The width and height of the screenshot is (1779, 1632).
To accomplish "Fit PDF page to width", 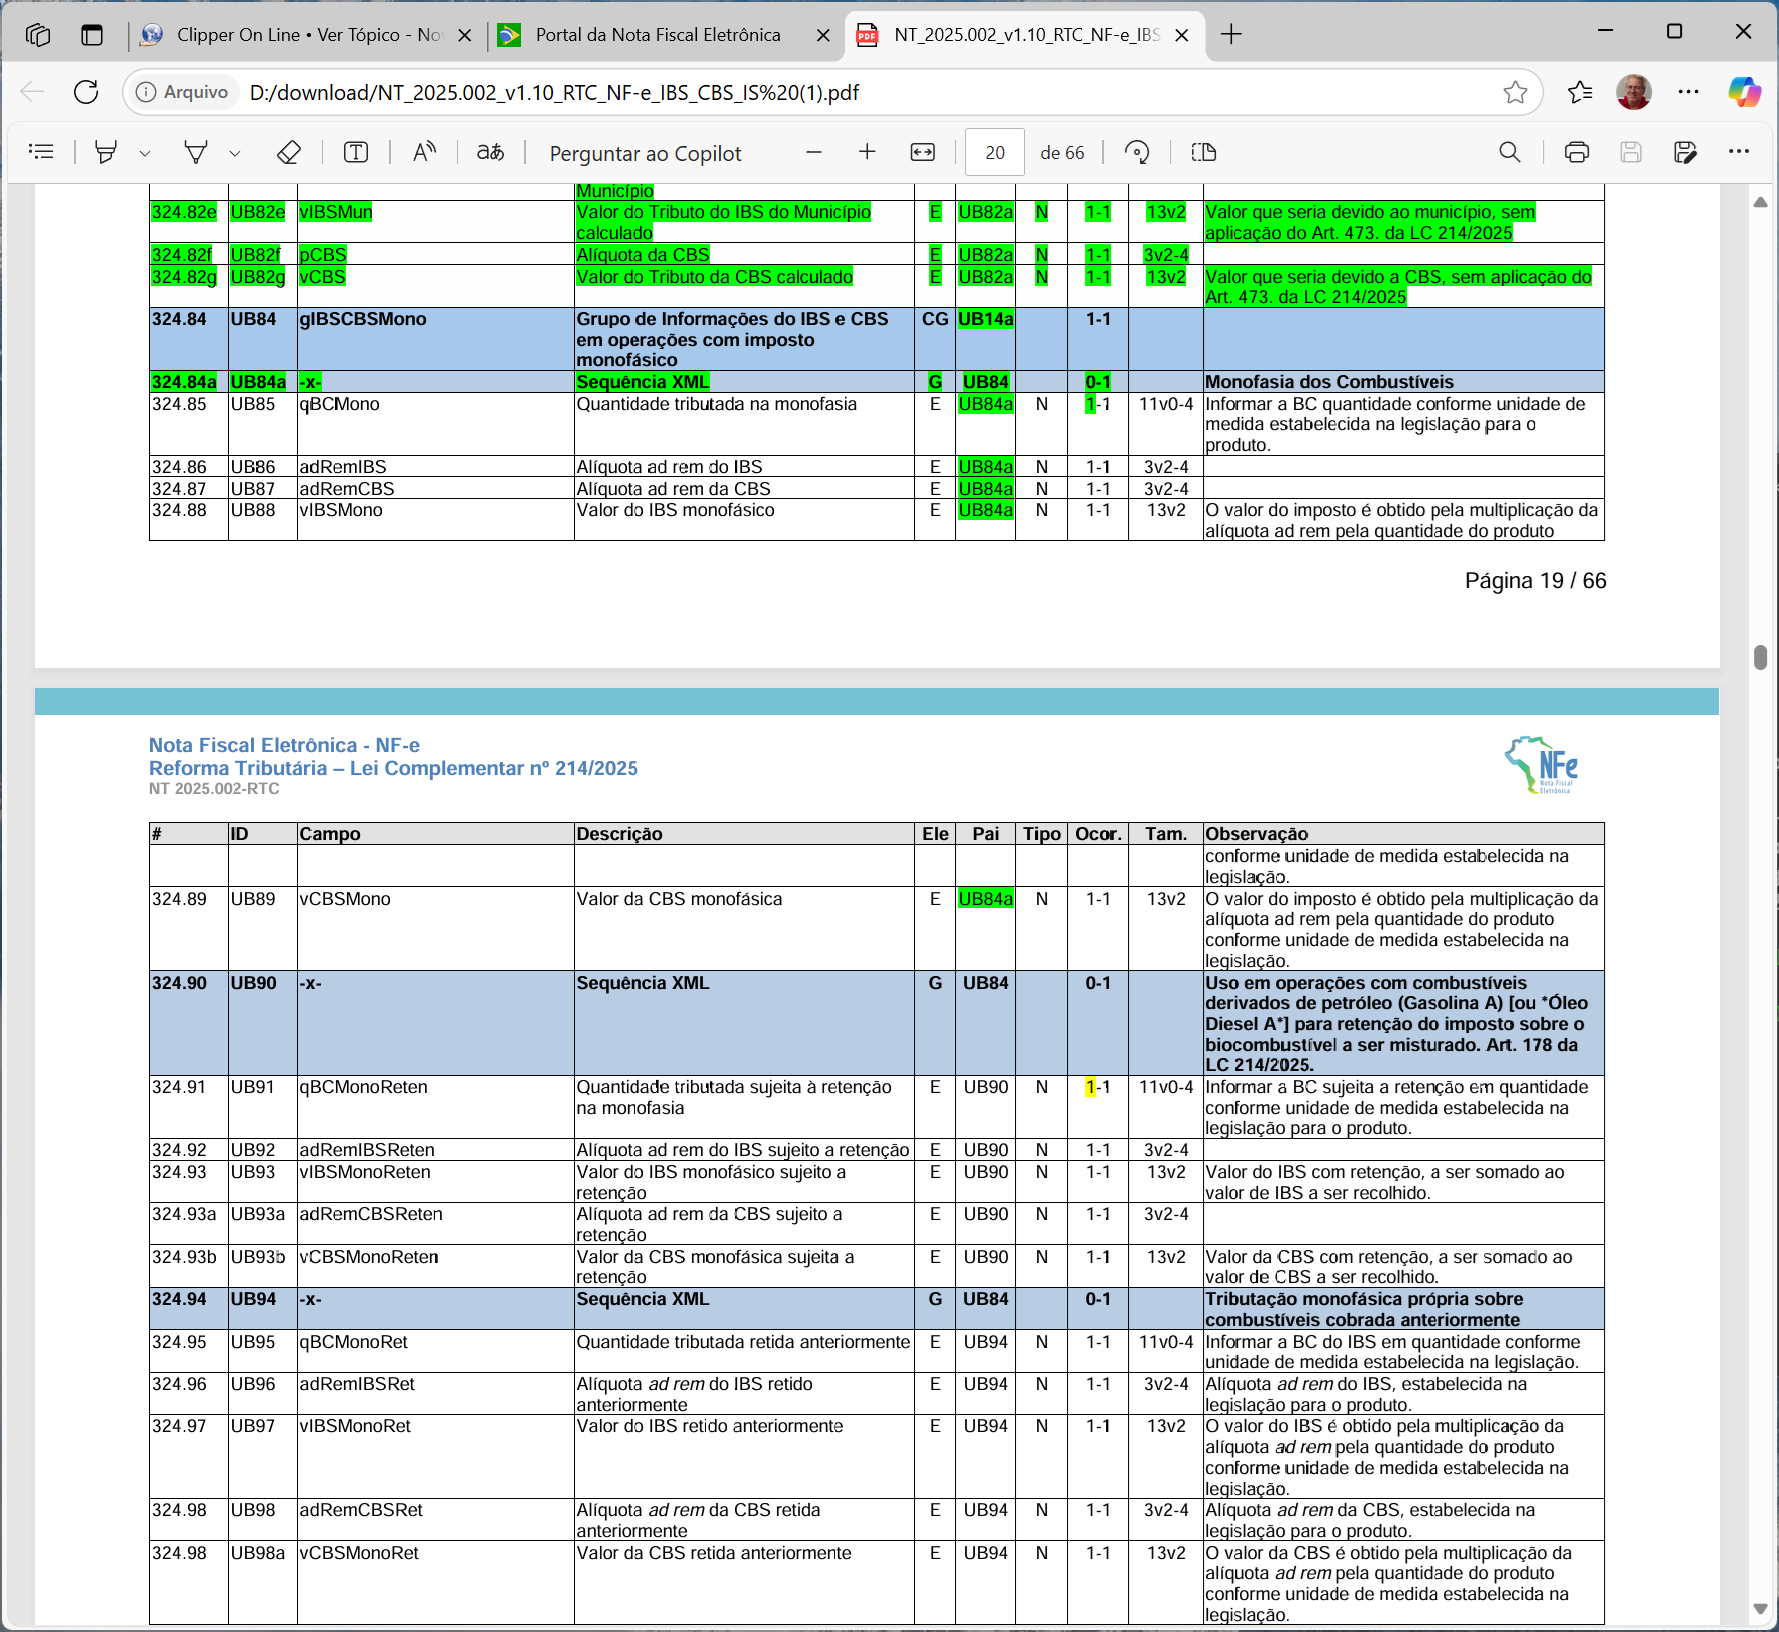I will (923, 152).
